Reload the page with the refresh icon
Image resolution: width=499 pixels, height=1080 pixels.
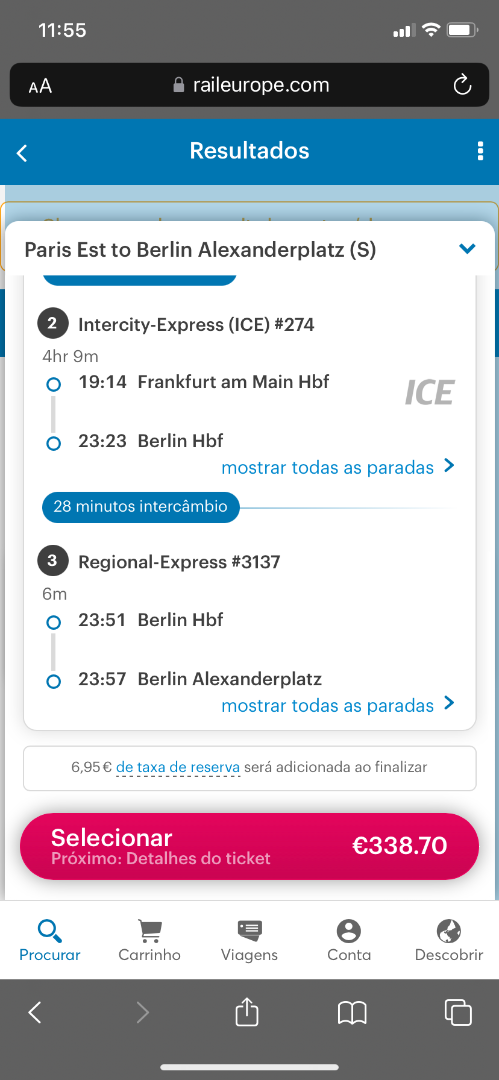[x=462, y=85]
